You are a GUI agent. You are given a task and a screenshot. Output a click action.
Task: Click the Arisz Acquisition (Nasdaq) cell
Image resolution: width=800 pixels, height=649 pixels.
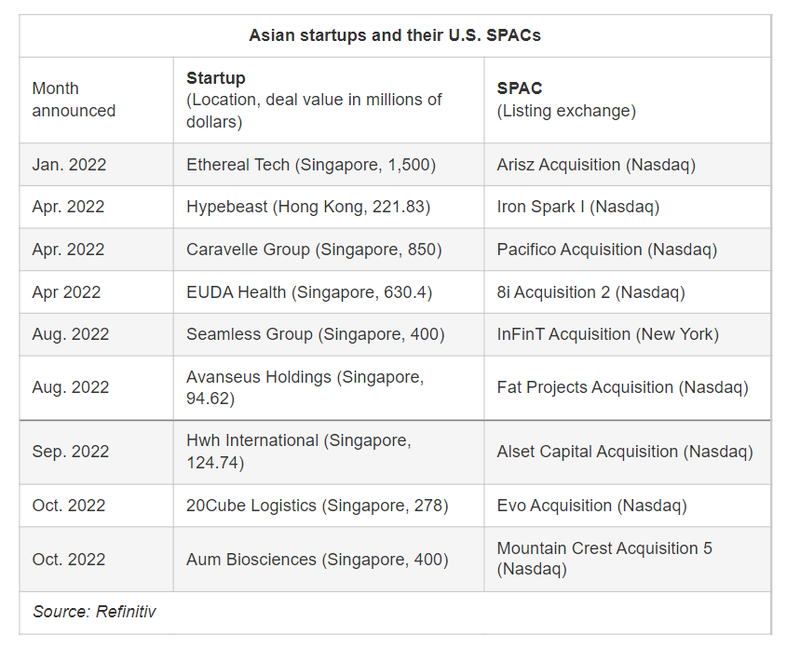point(596,164)
